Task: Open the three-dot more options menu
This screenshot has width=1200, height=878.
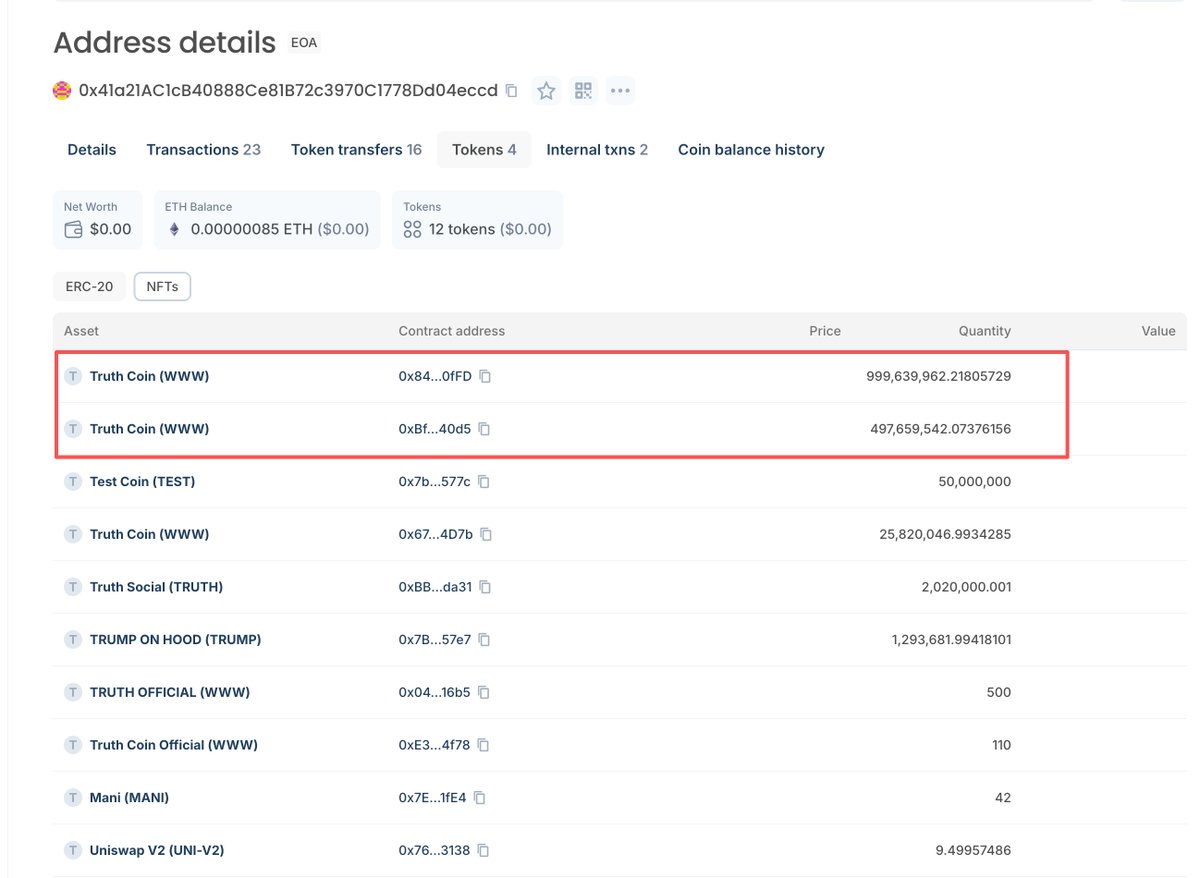Action: (x=620, y=91)
